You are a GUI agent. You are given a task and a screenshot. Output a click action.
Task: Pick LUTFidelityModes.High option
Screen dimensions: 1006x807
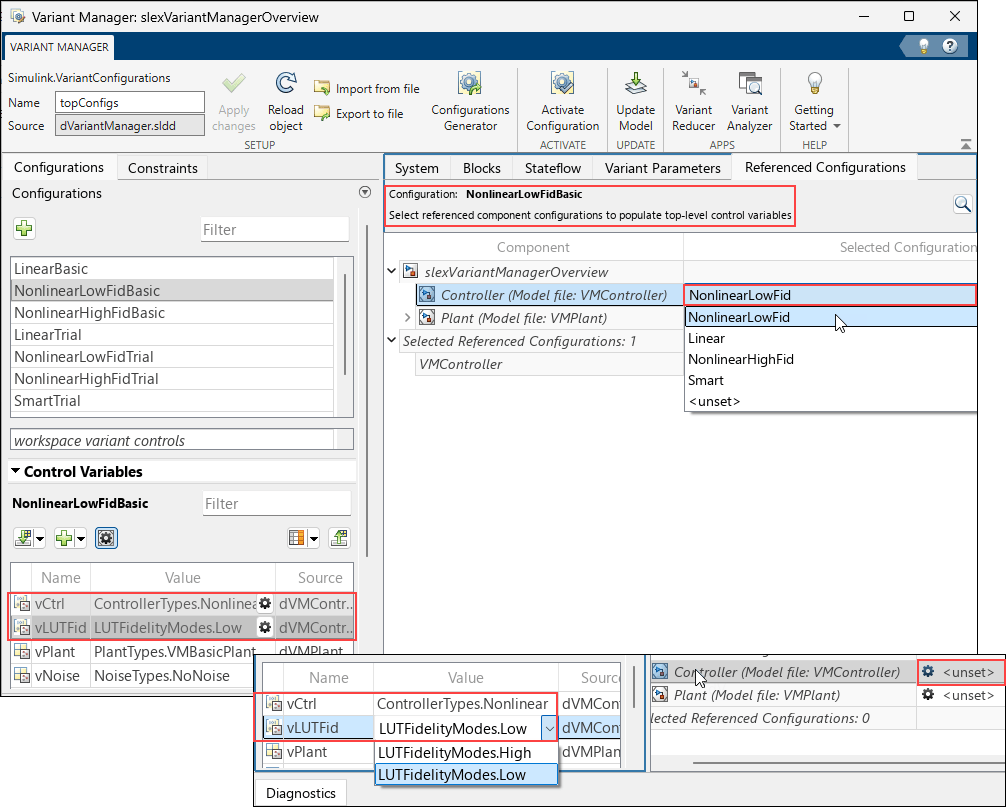pos(466,752)
